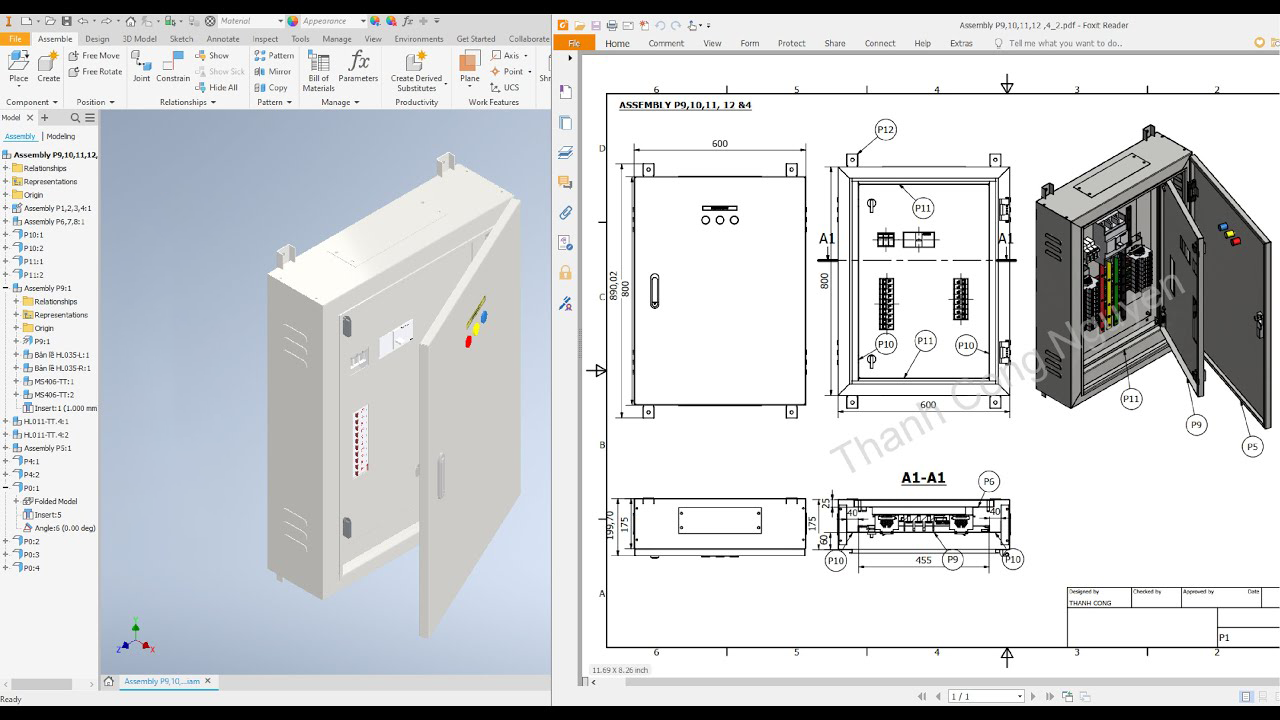Click the Save icon in Inventor quick access
The width and height of the screenshot is (1280, 720).
66,21
